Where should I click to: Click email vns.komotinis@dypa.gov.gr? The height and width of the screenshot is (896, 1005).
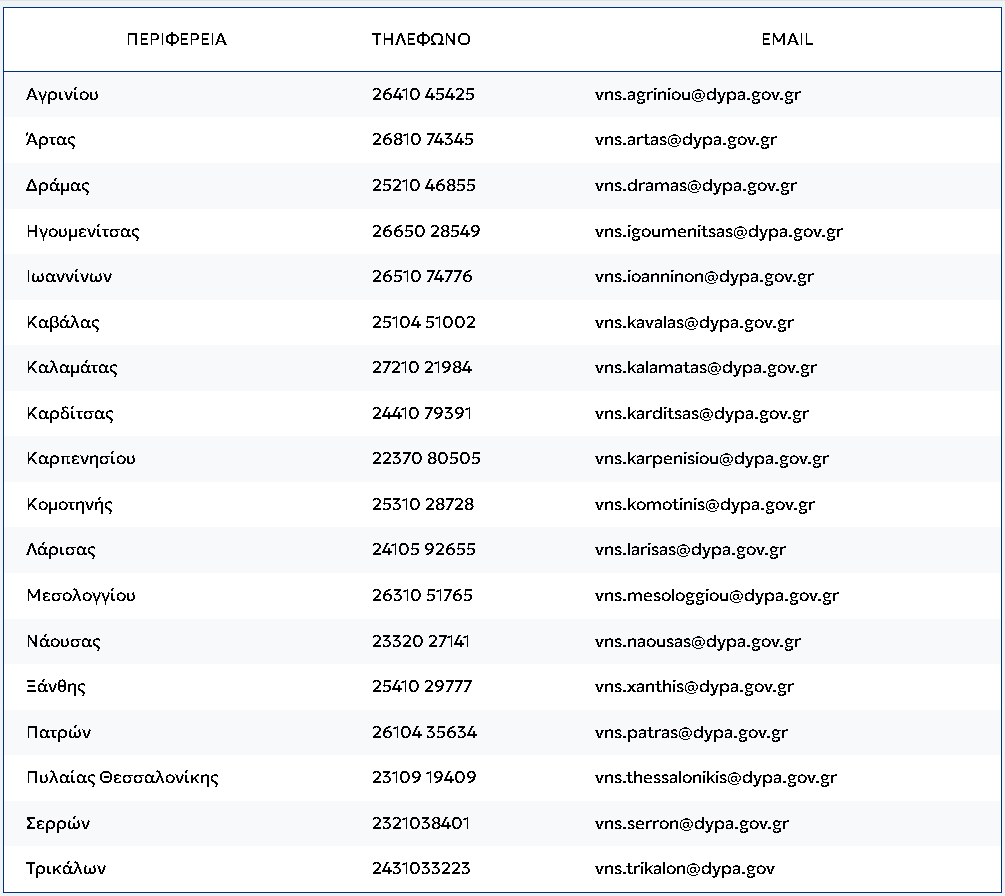[704, 505]
